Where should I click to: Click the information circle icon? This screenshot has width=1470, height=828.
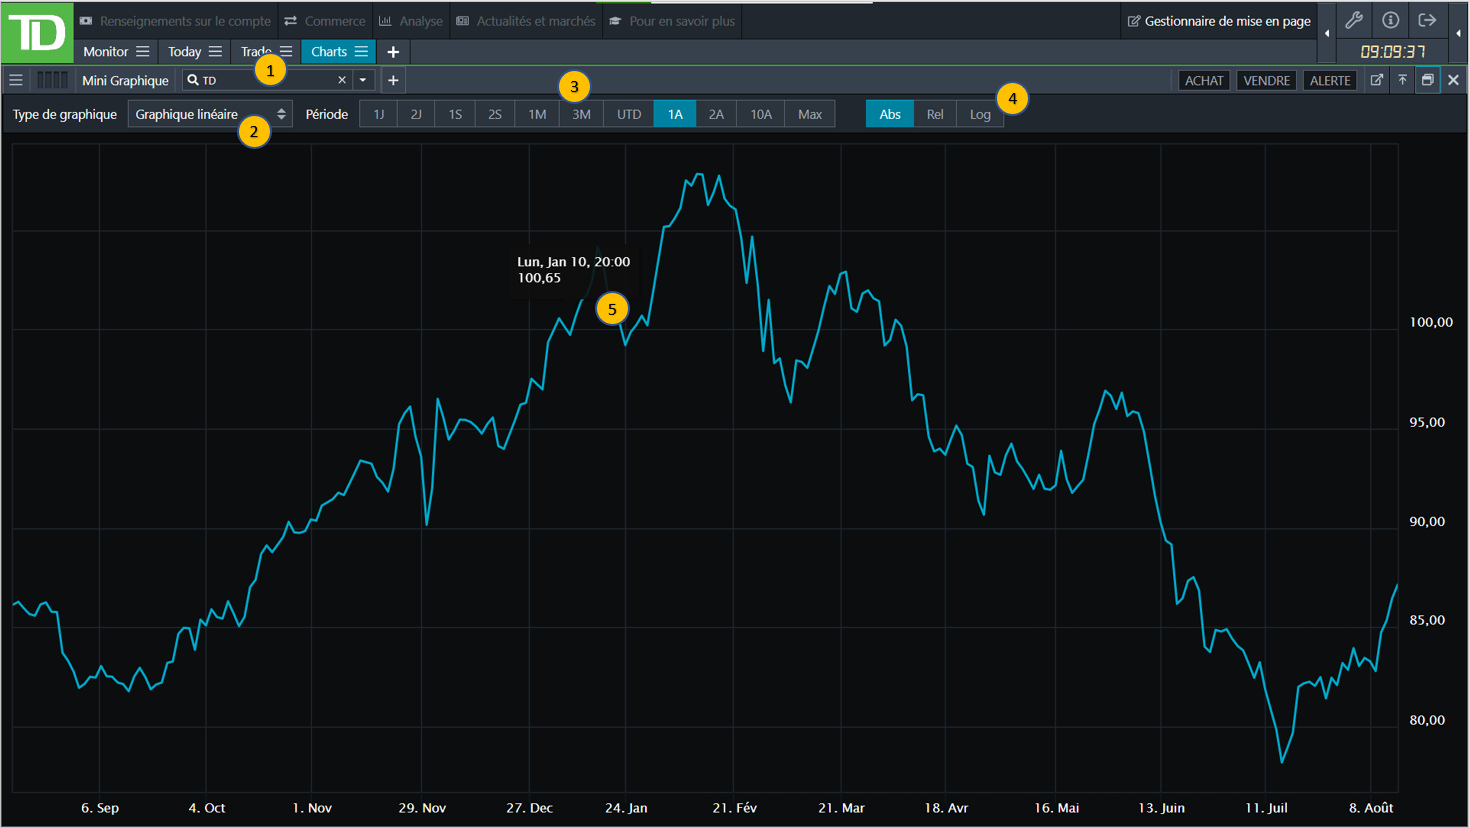point(1390,20)
